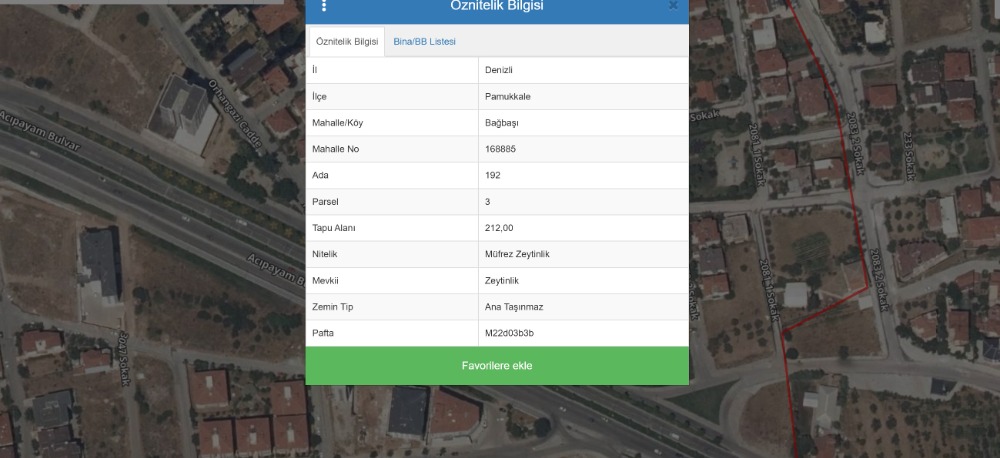Select the value "Pamukkale" in the İlçe row
The height and width of the screenshot is (458, 1000).
click(508, 97)
